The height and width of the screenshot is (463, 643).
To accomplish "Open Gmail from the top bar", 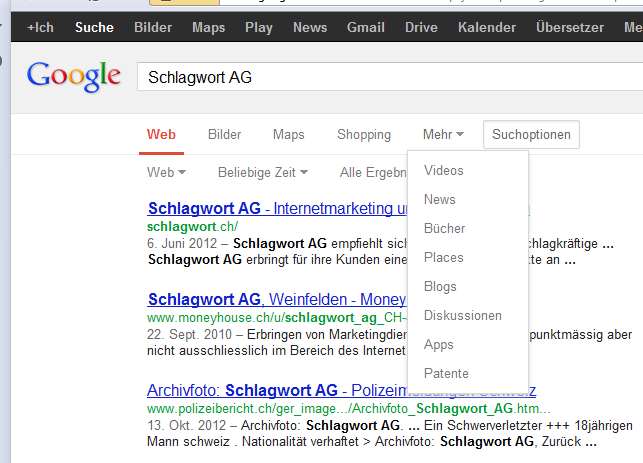I will [x=366, y=27].
